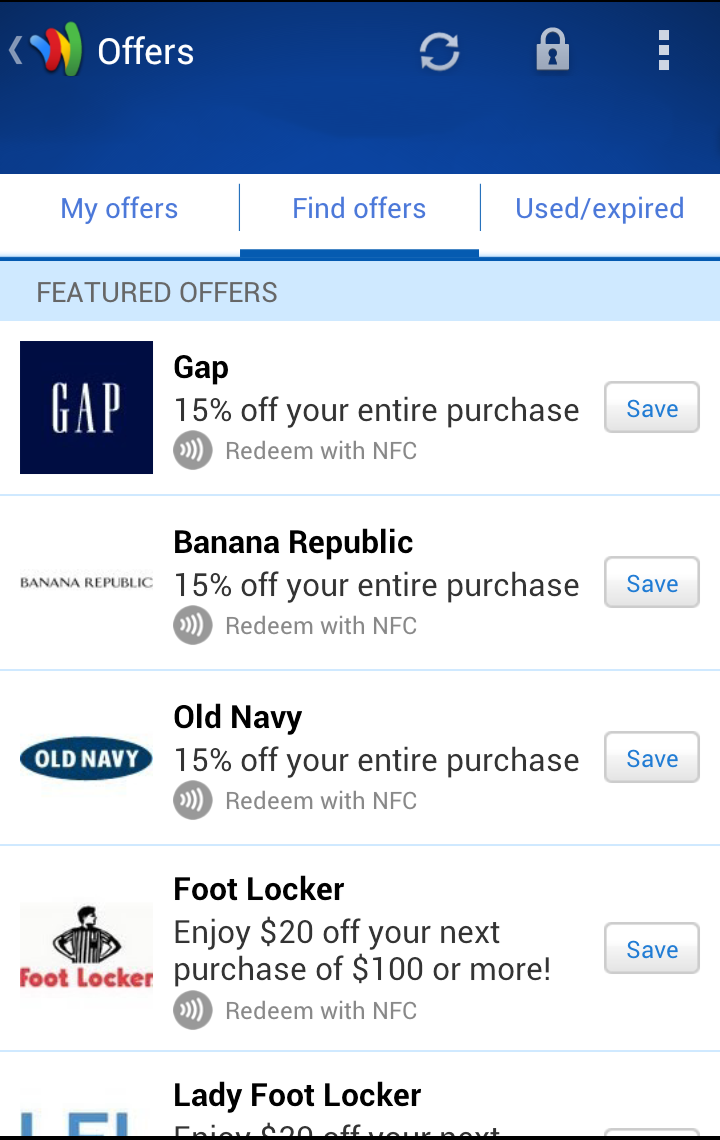Switch to the My offers tab
Viewport: 720px width, 1140px height.
point(119,209)
